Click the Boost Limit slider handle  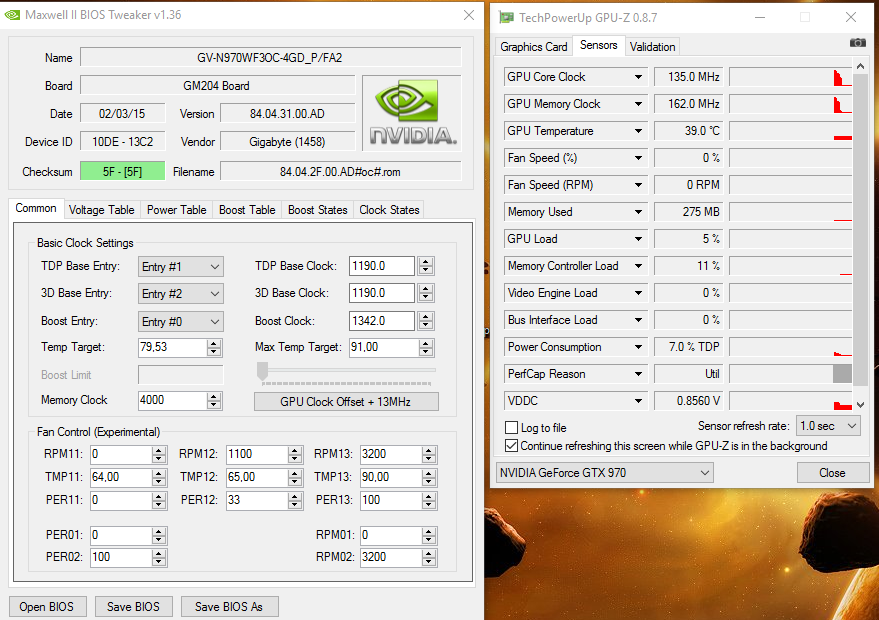click(x=262, y=371)
